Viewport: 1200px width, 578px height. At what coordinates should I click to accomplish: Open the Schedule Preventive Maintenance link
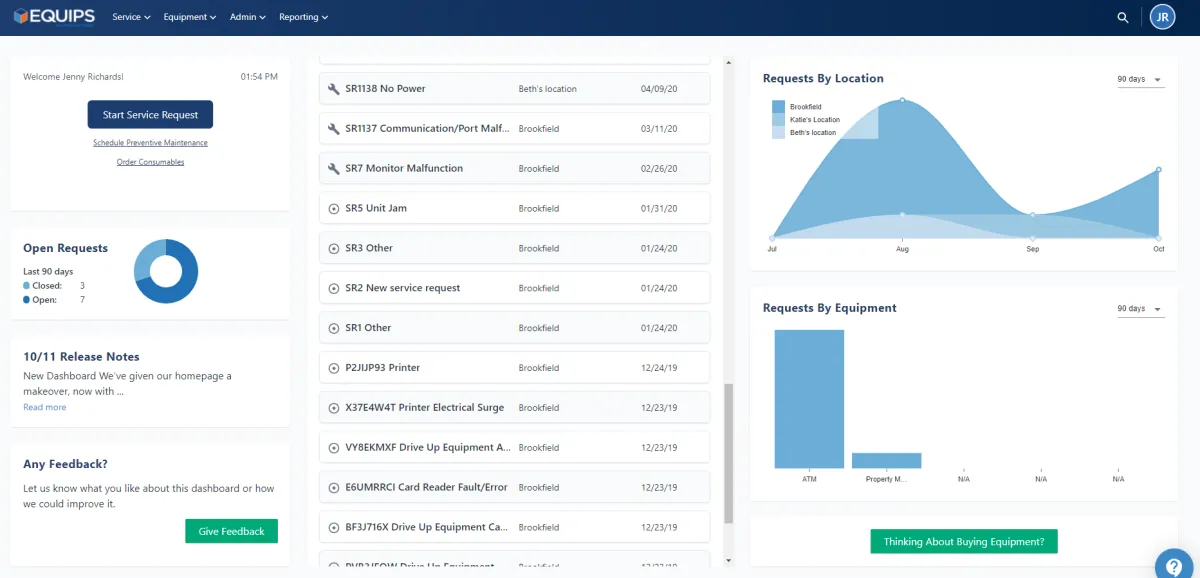pyautogui.click(x=150, y=143)
